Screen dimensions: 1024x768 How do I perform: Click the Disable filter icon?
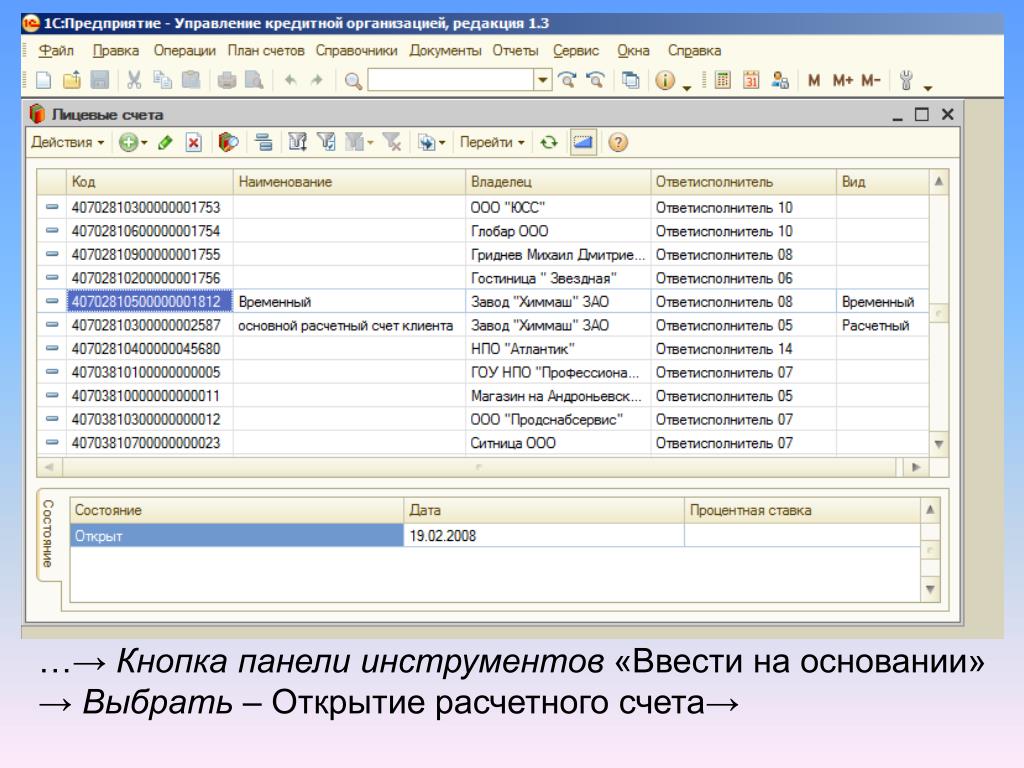point(392,142)
